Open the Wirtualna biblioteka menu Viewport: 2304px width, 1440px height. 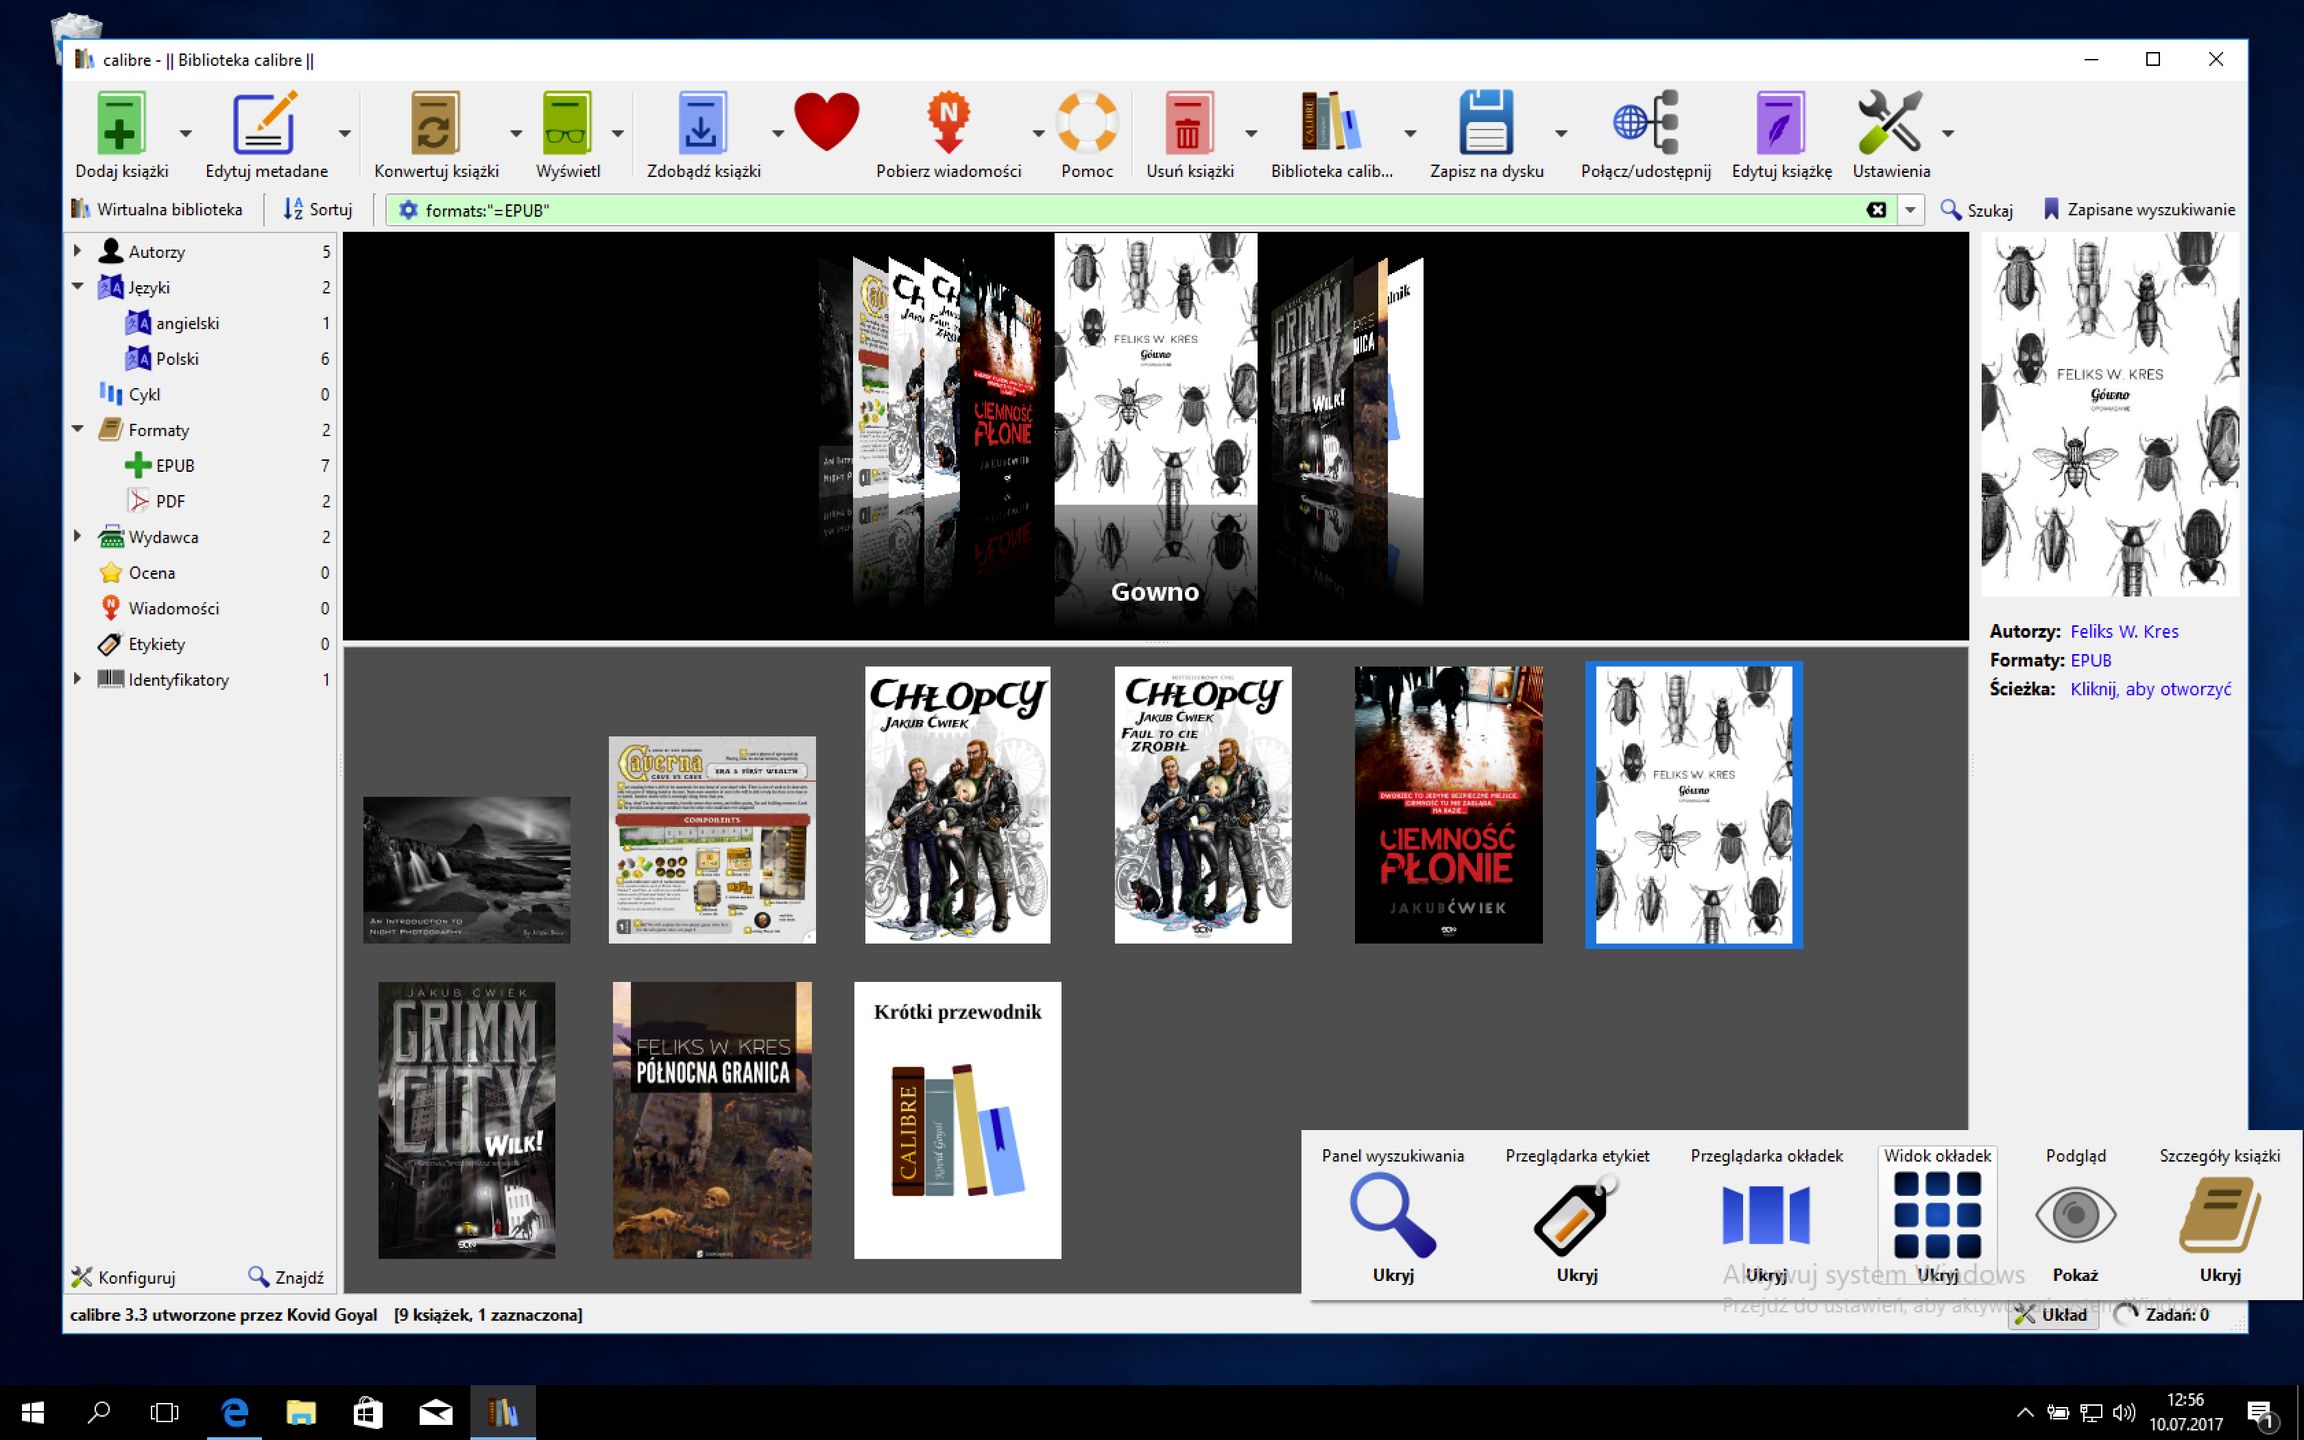point(158,209)
